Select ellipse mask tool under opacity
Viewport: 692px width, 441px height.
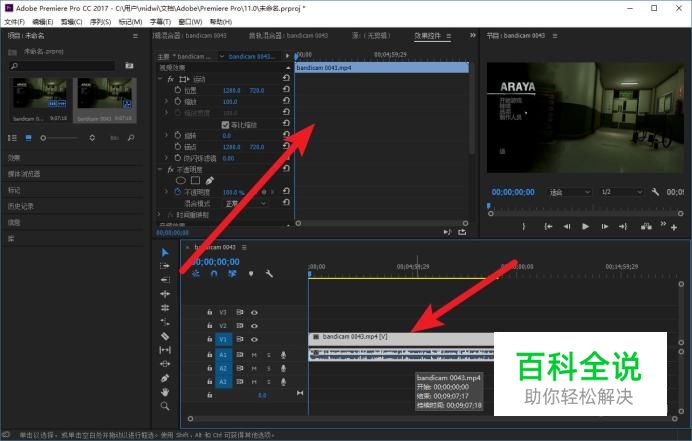(x=181, y=180)
